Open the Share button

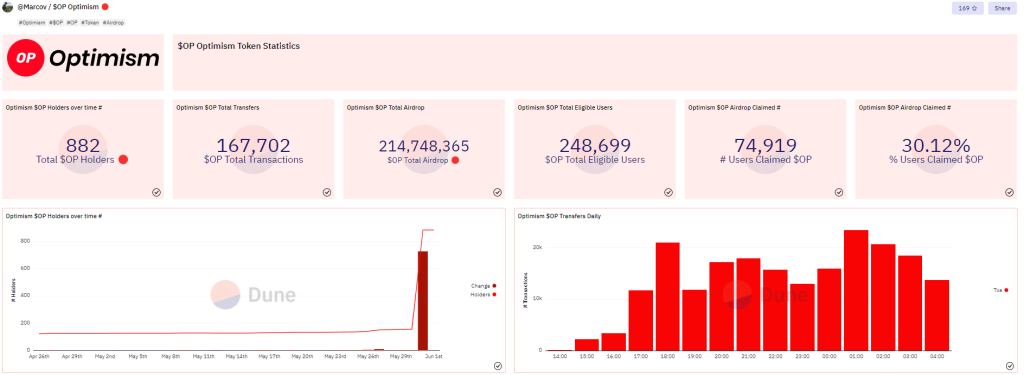pyautogui.click(x=1002, y=8)
